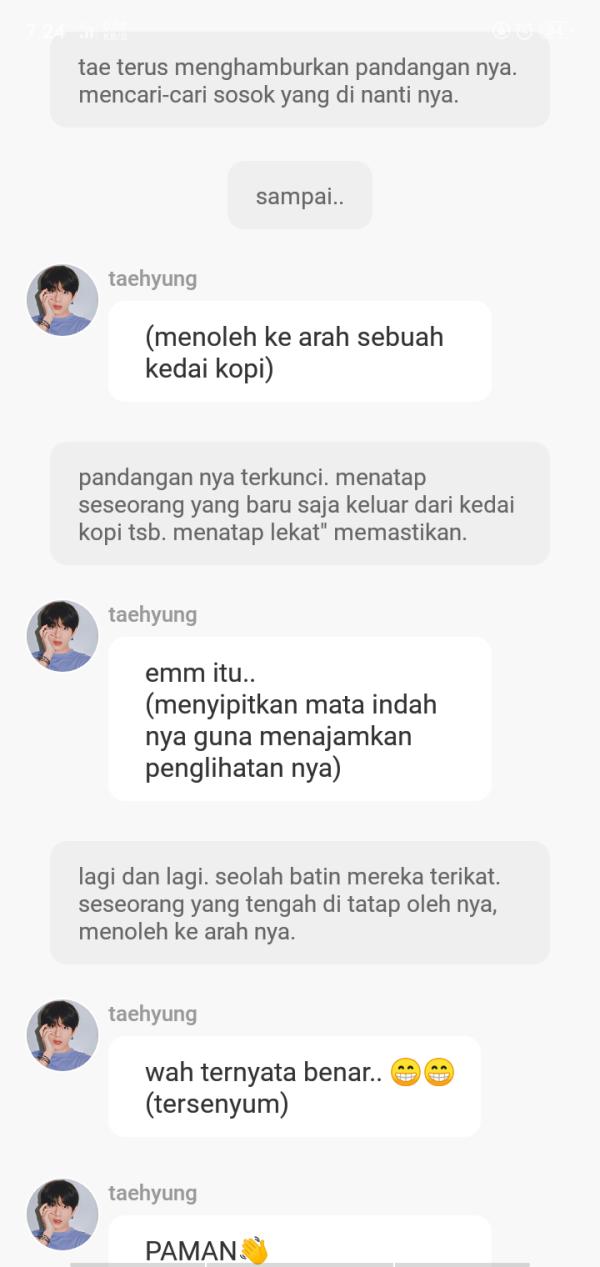The width and height of the screenshot is (600, 1267).
Task: Tap the taehyung name above the kedai kopi bubble
Action: [x=152, y=279]
